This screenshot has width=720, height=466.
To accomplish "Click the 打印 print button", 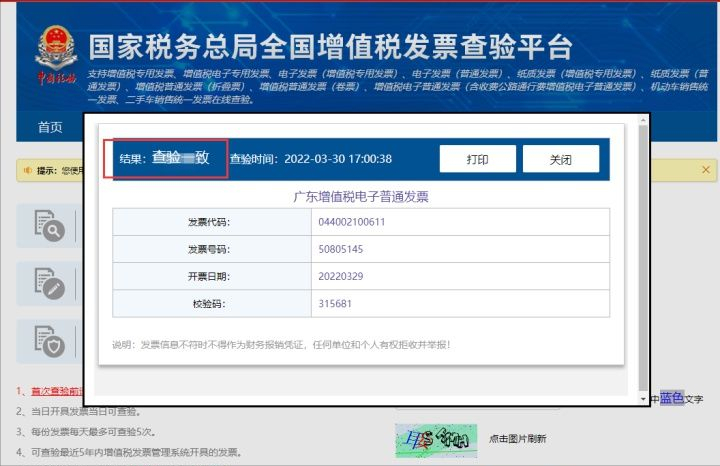I will [x=477, y=159].
